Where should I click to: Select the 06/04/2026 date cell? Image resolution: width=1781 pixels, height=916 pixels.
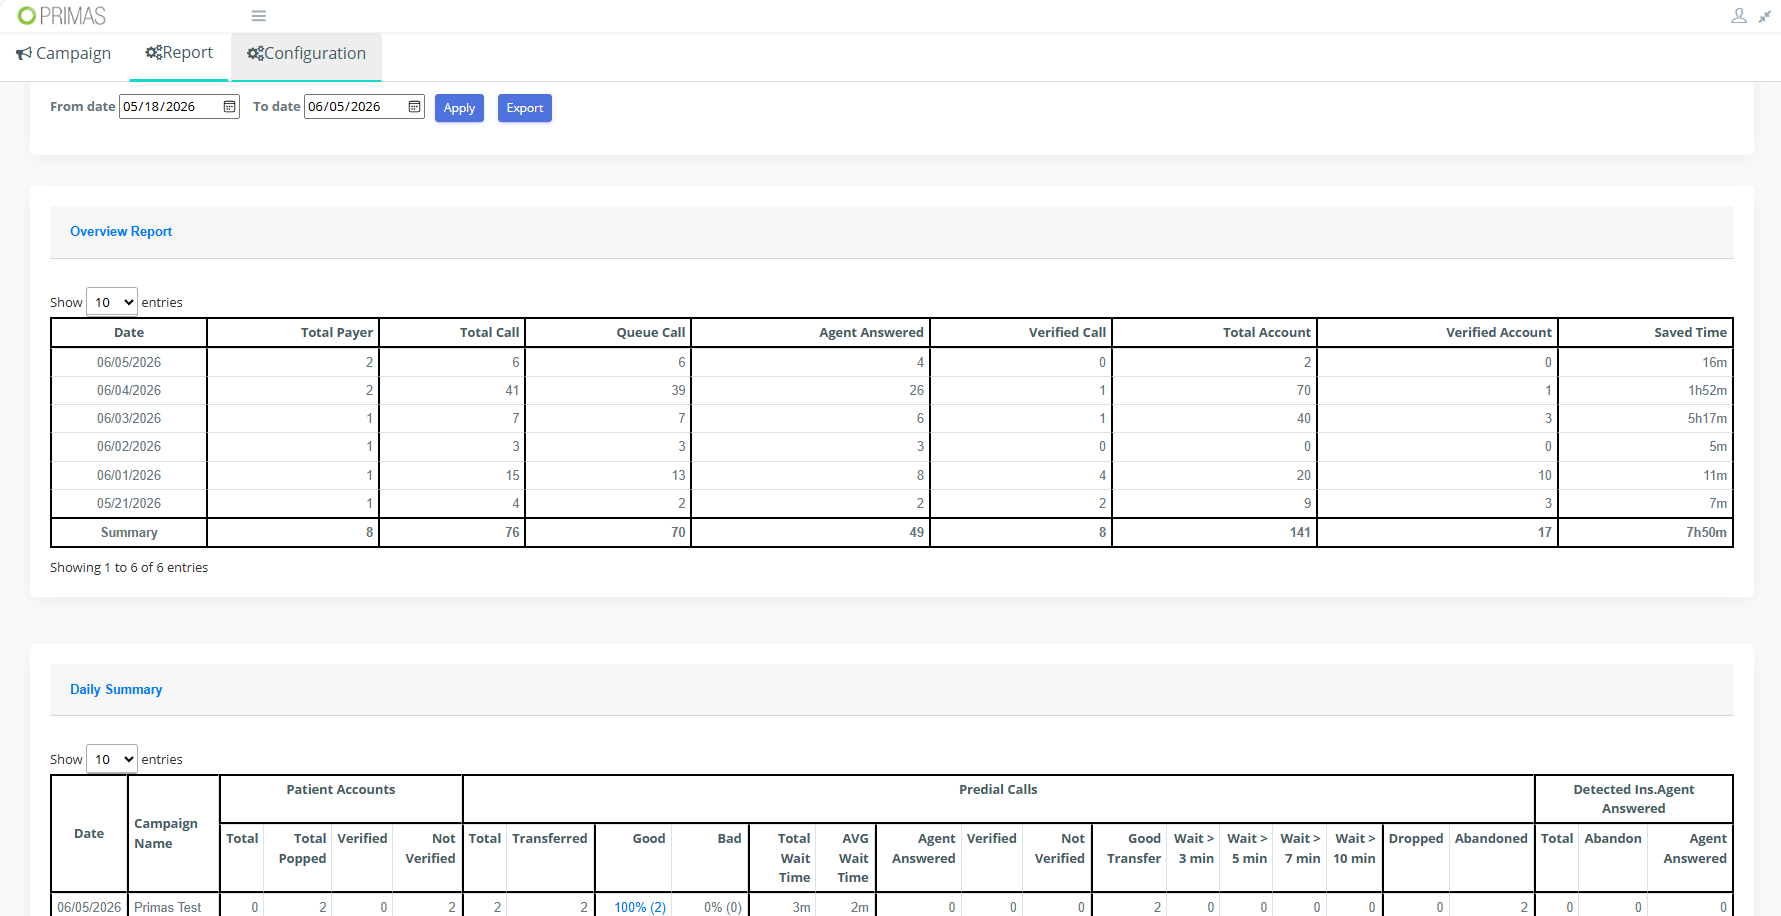pos(129,390)
